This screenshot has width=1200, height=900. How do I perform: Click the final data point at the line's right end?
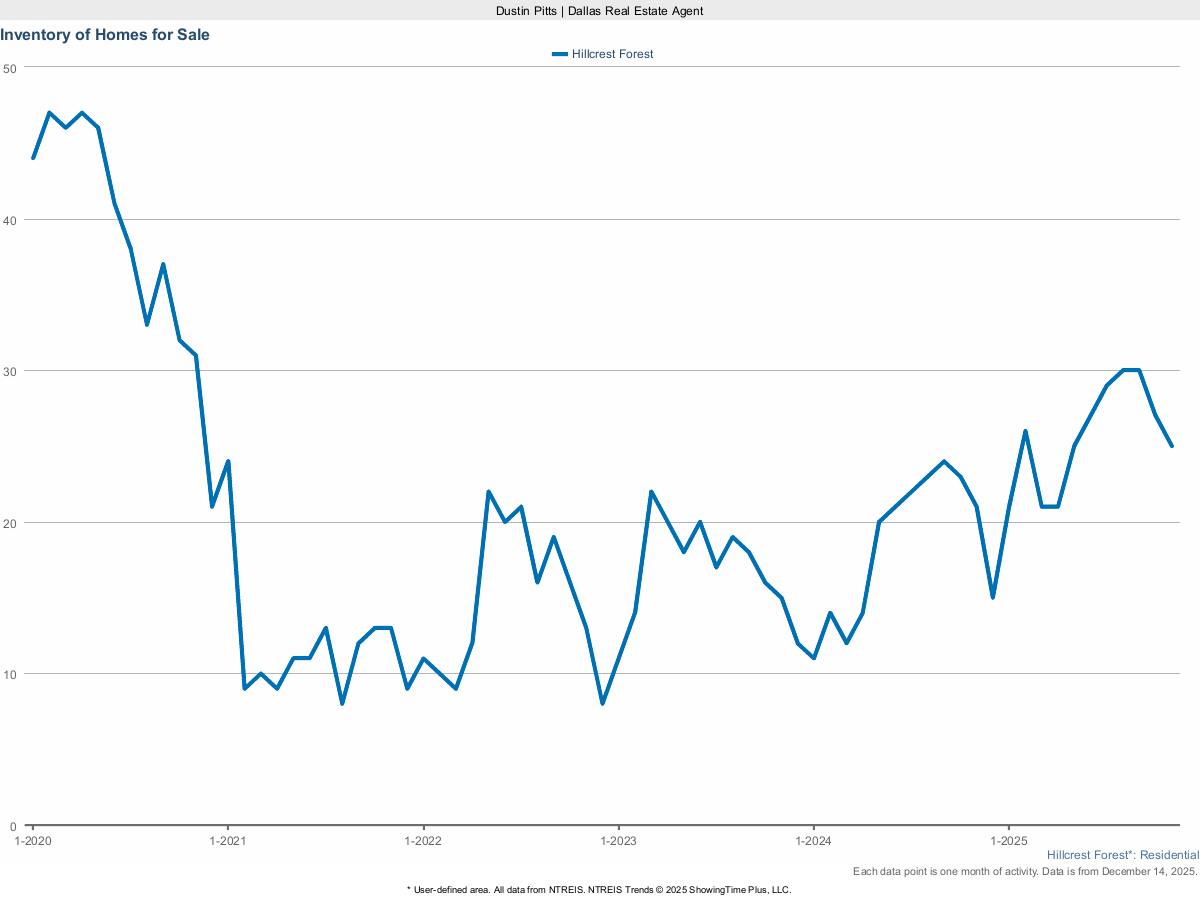(x=1171, y=446)
